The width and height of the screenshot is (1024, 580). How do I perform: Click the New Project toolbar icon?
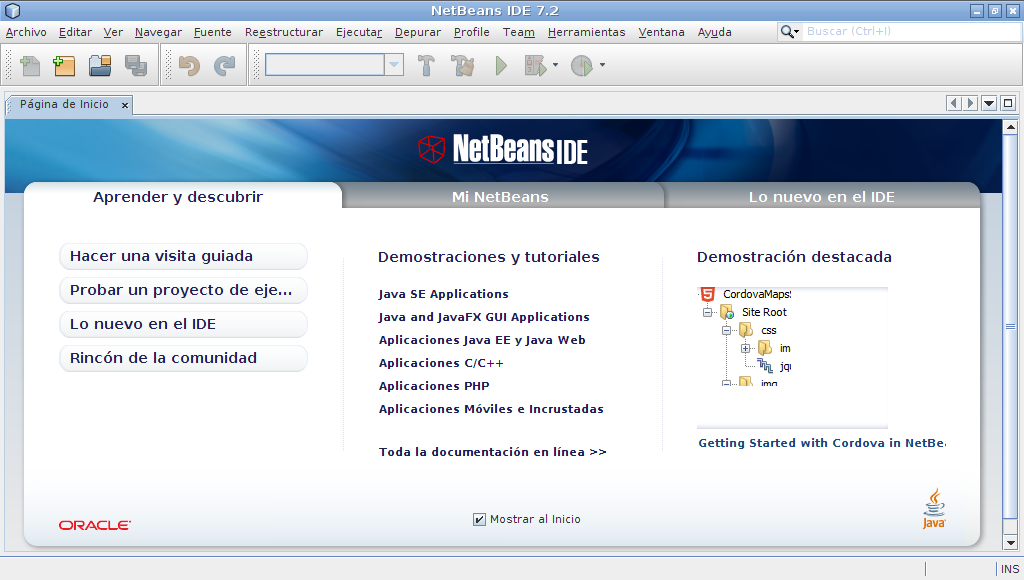(64, 65)
